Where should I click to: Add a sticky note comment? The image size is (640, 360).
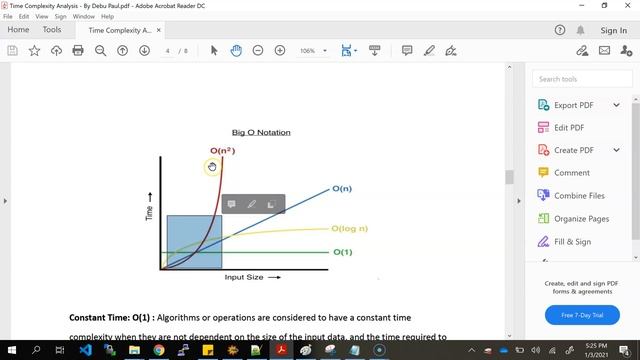(407, 51)
